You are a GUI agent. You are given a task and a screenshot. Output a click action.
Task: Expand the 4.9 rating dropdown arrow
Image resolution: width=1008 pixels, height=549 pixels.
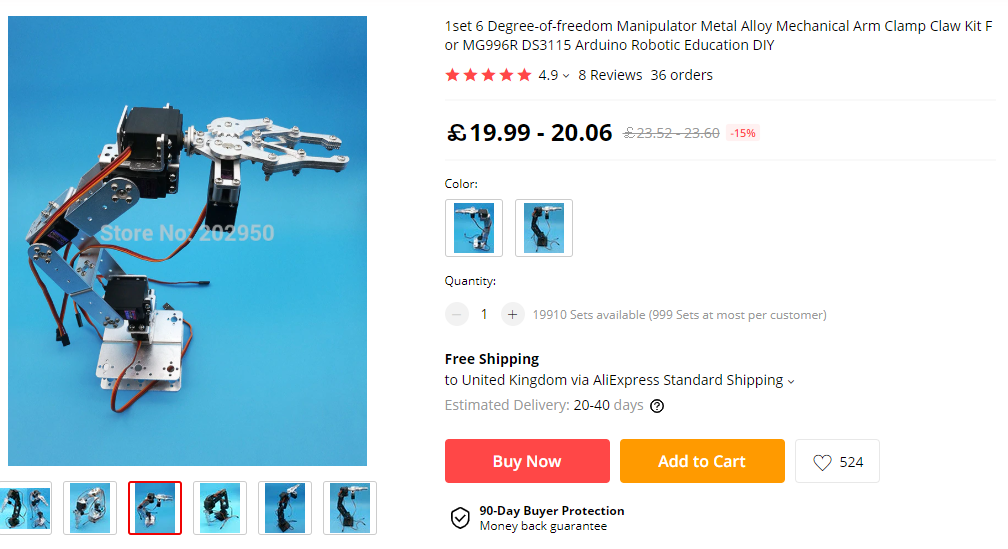point(566,76)
